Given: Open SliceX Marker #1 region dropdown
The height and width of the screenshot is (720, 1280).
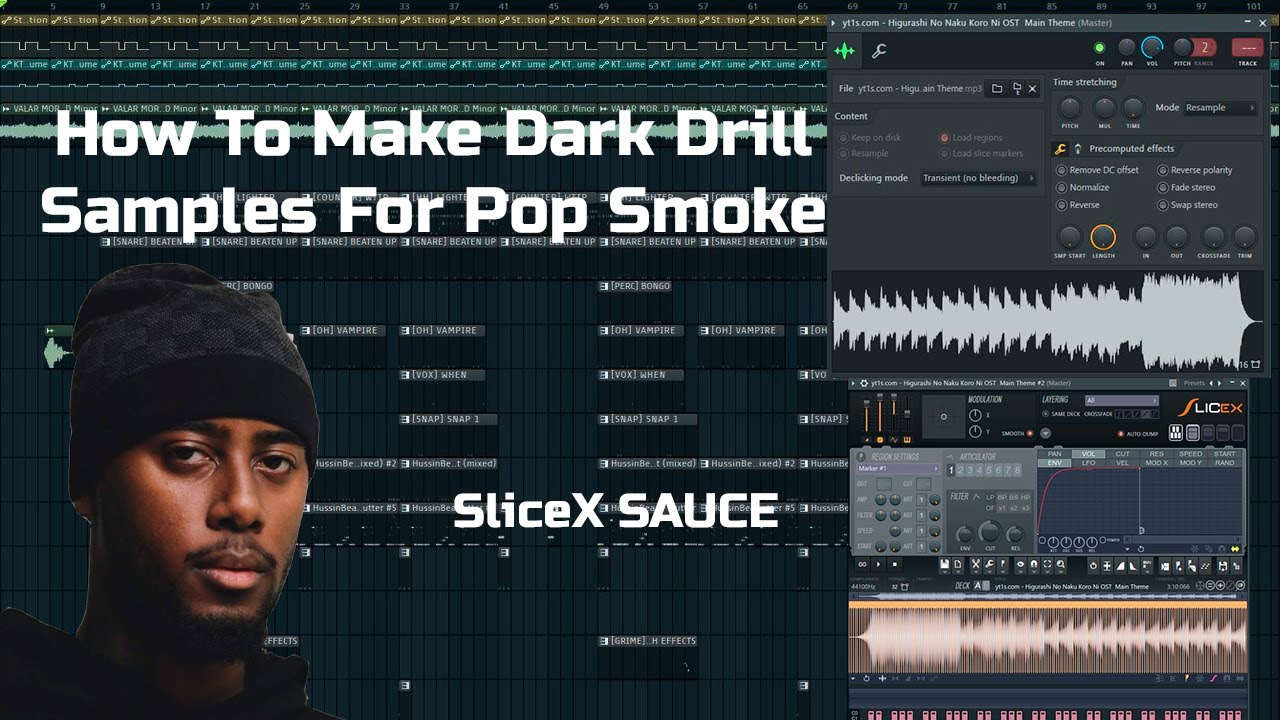Looking at the screenshot, I should (x=898, y=468).
